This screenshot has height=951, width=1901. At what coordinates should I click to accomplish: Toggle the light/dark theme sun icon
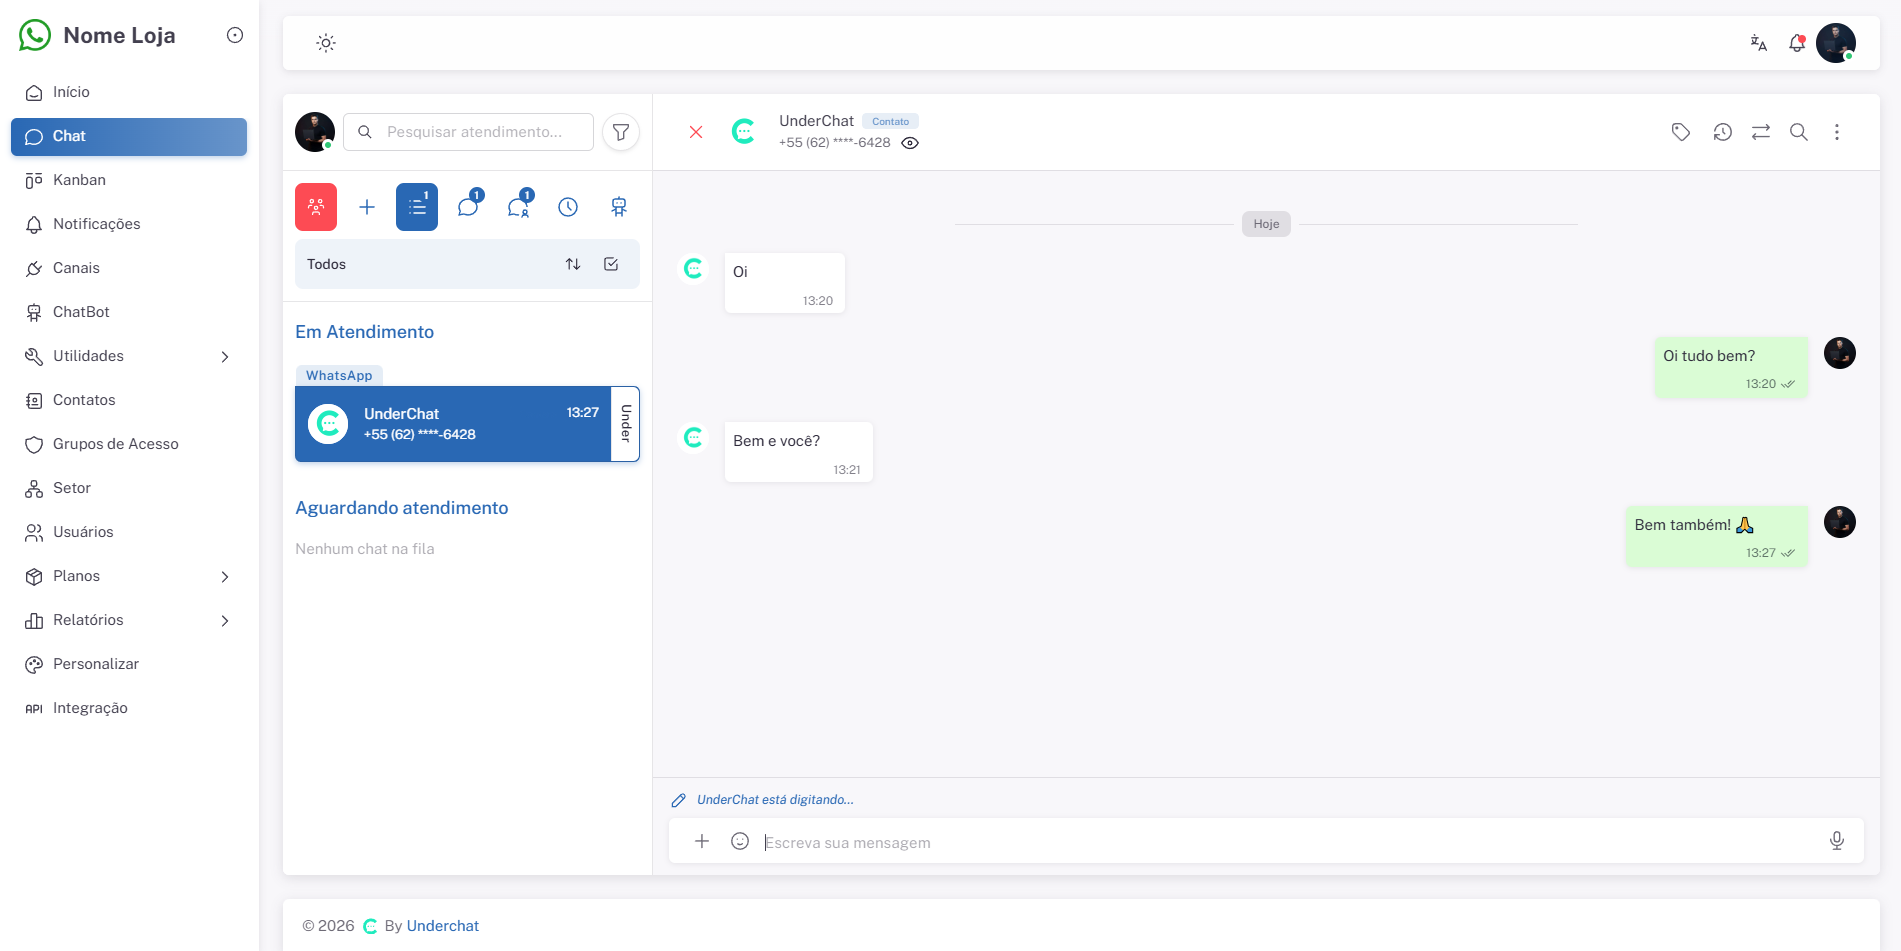(326, 43)
